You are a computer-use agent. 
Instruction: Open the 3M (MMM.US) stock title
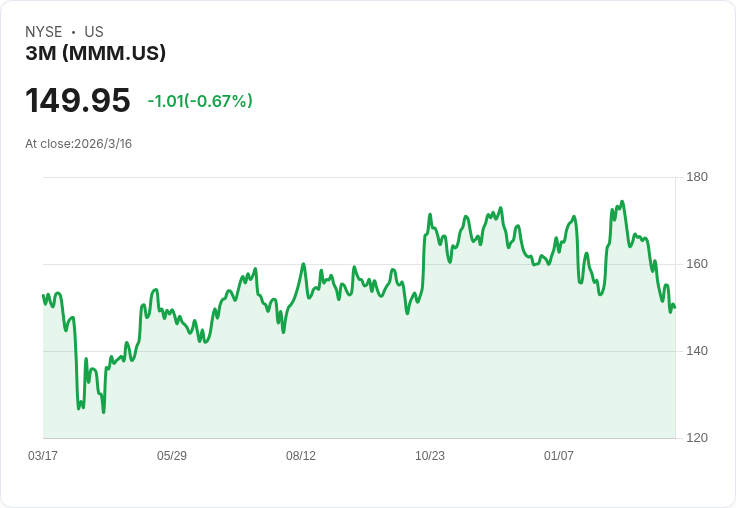click(x=96, y=54)
